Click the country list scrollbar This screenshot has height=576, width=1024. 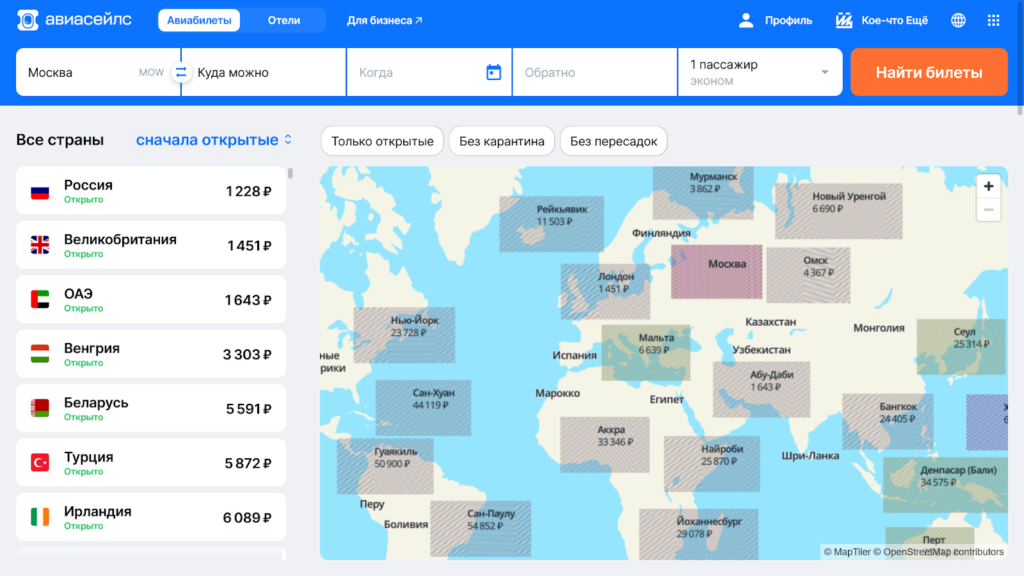[x=290, y=173]
